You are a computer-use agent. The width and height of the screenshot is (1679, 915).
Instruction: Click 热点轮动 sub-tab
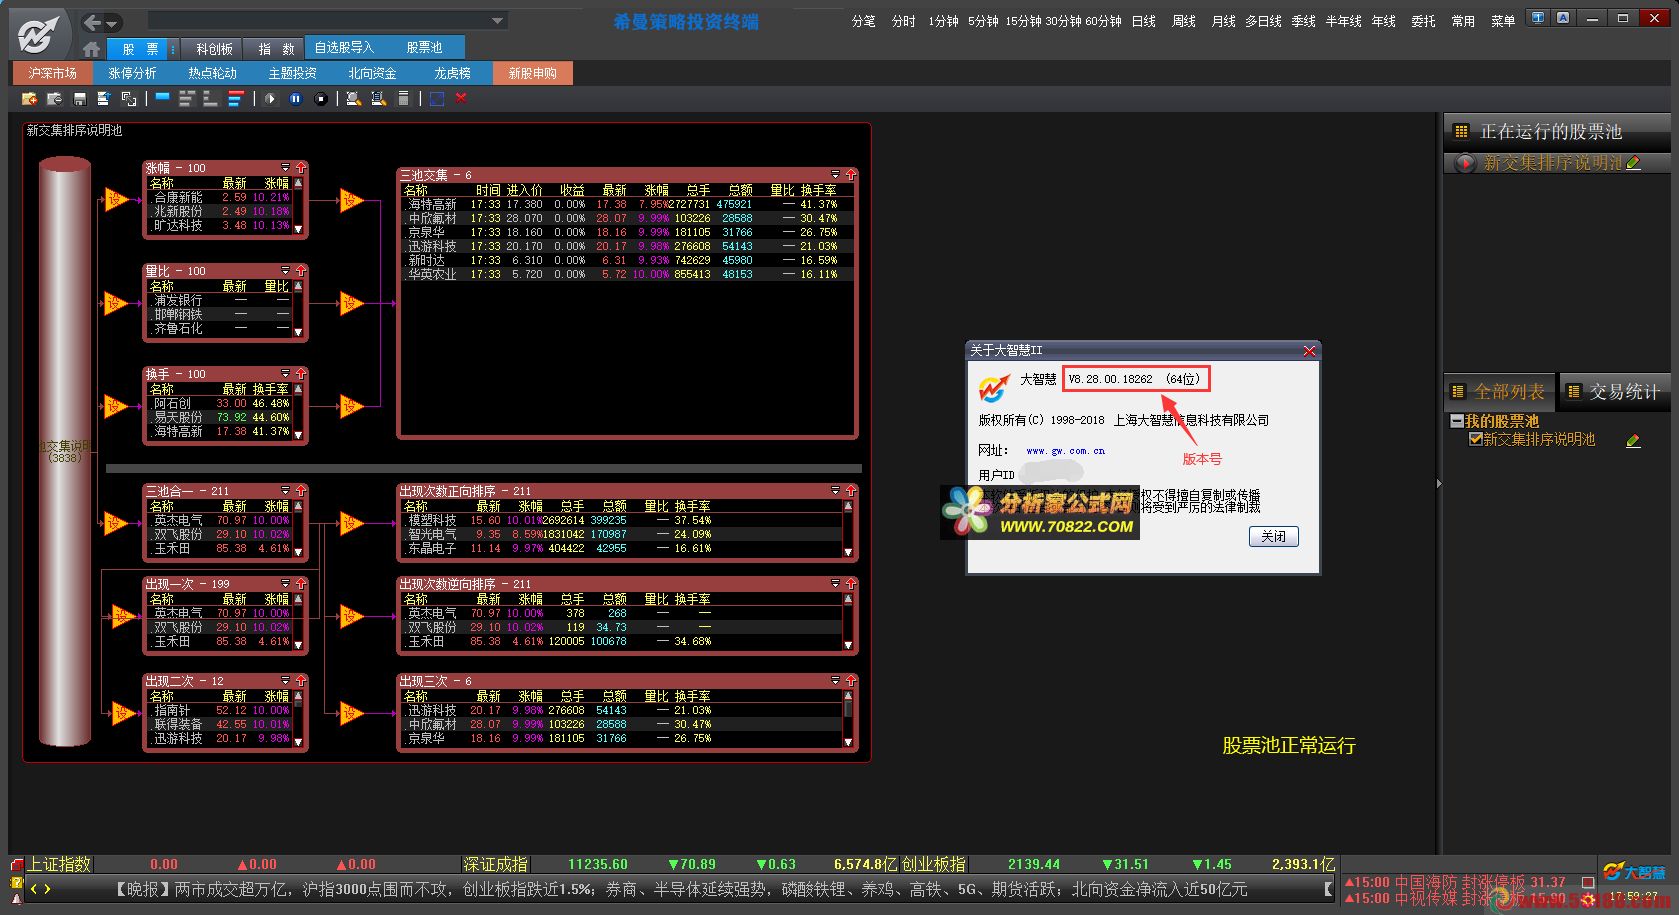pyautogui.click(x=212, y=73)
